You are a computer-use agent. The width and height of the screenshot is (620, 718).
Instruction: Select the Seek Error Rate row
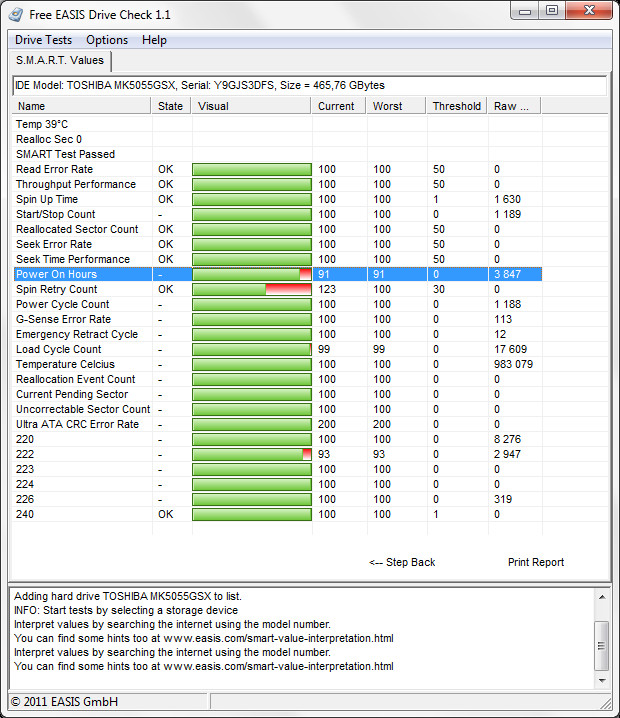277,244
